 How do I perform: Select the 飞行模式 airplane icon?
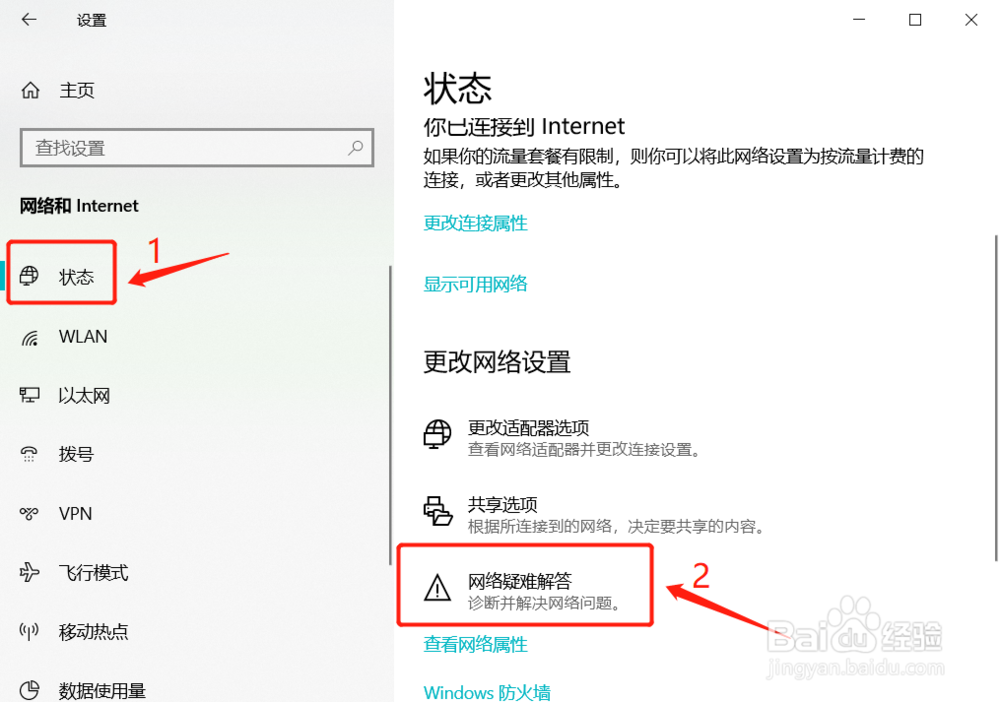coord(29,572)
